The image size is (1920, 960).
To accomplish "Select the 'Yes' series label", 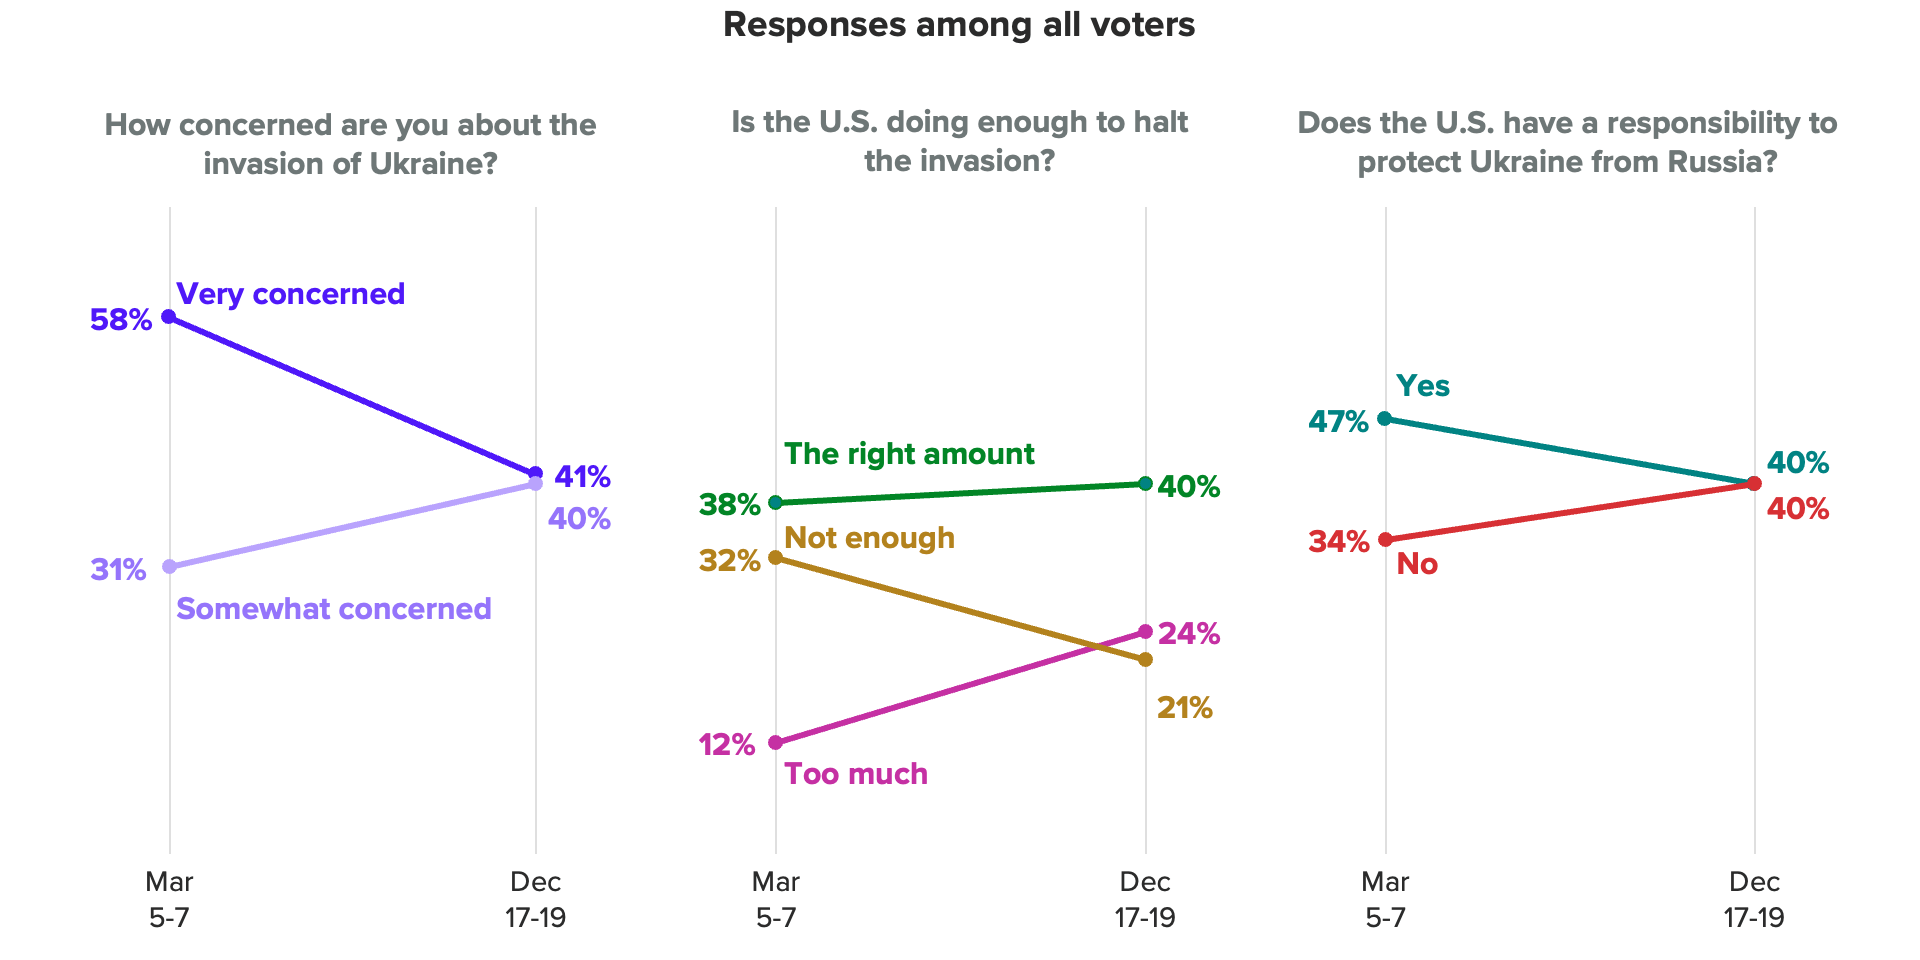I will pyautogui.click(x=1422, y=386).
